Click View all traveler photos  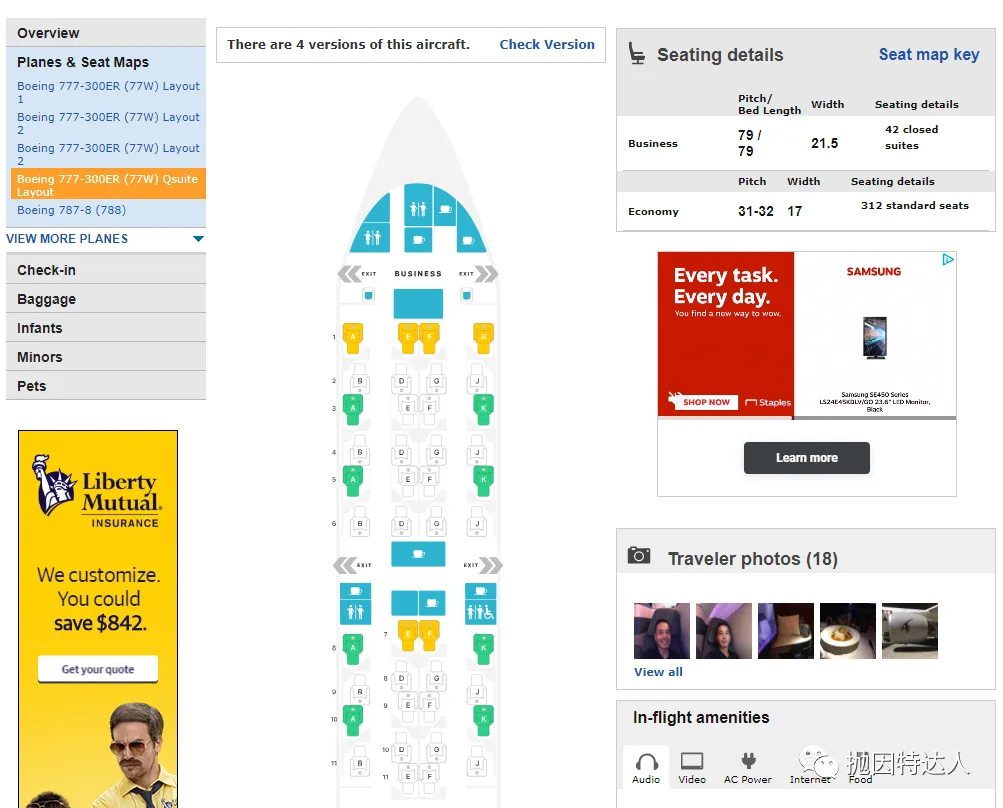(x=658, y=672)
